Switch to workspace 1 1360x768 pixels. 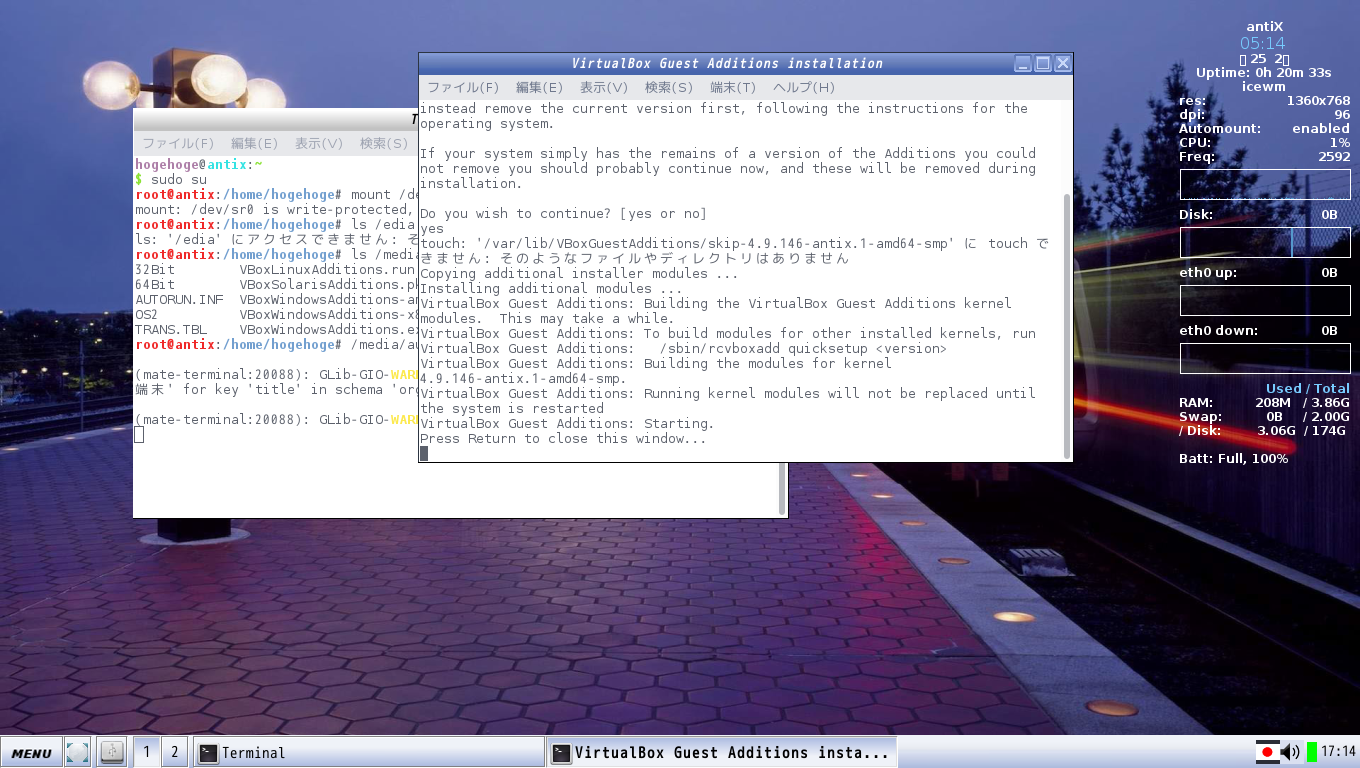(x=146, y=752)
